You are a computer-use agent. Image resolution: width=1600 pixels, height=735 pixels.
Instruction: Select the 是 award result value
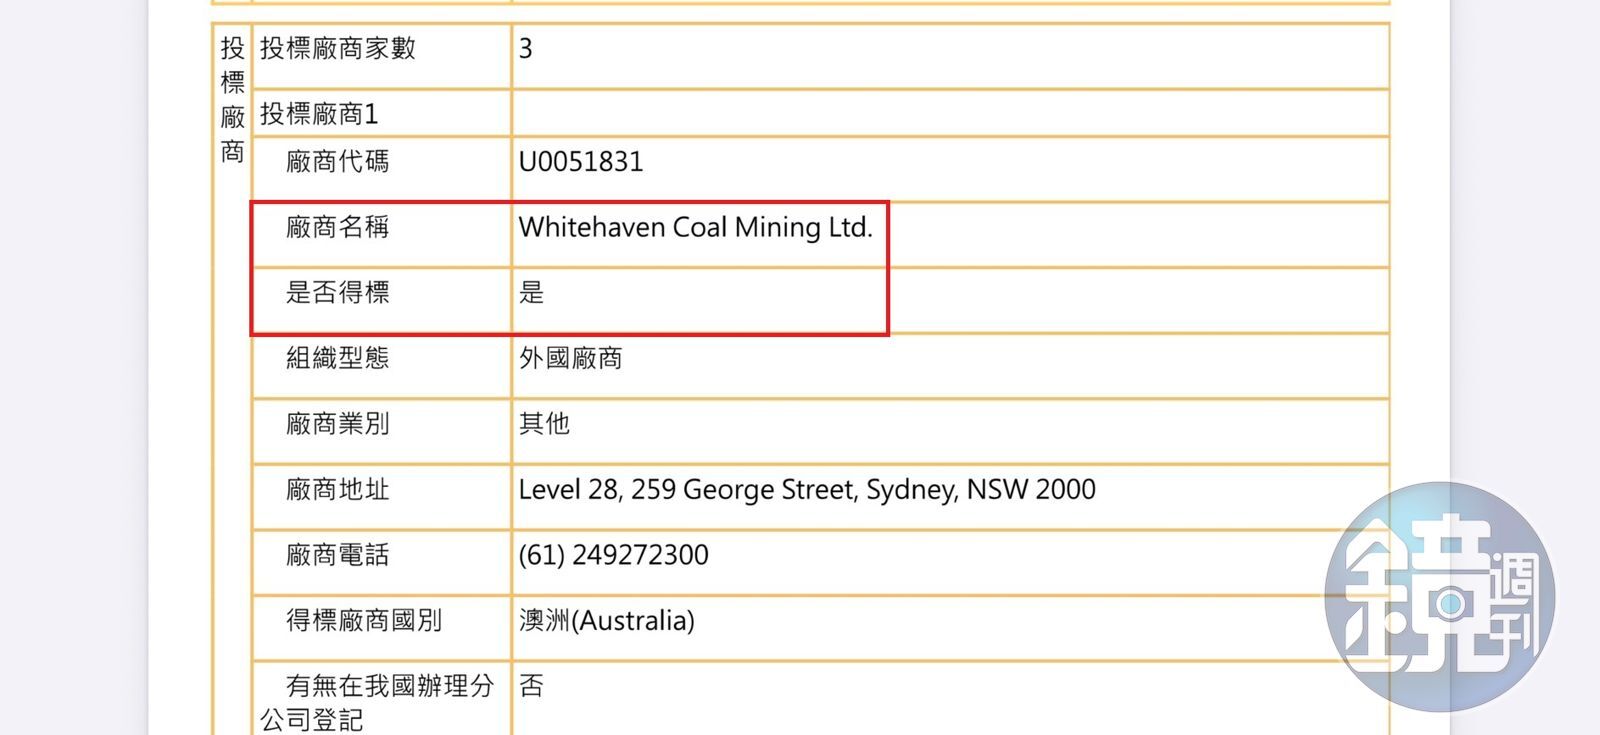531,293
